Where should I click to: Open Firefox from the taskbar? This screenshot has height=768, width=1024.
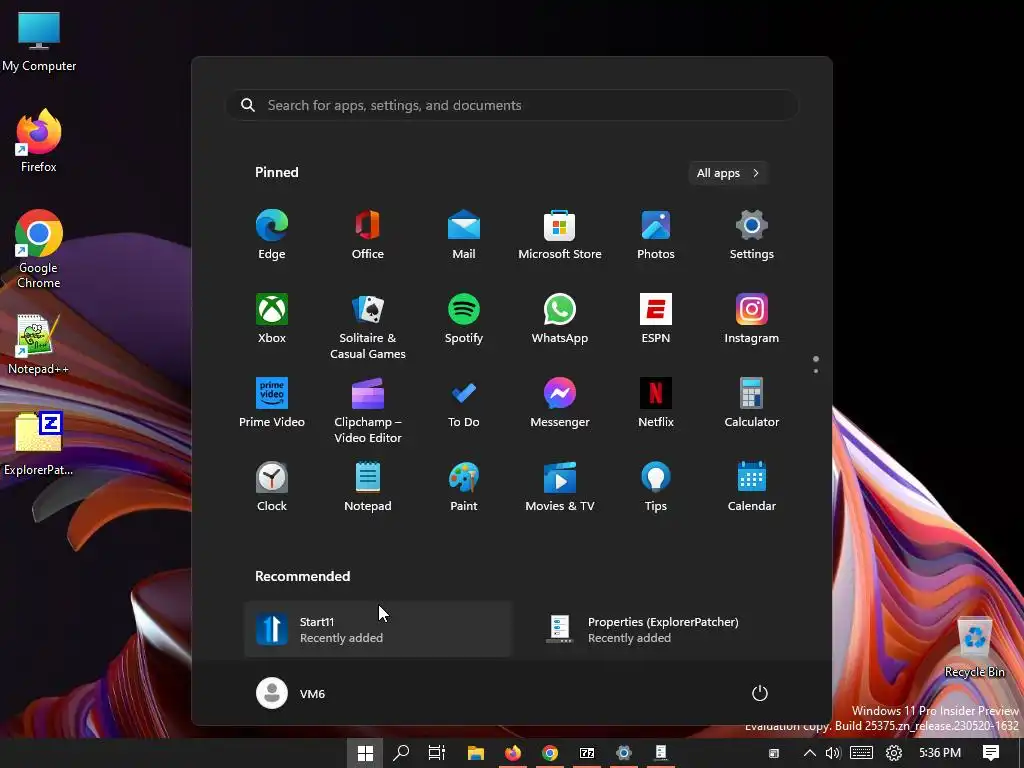[513, 753]
